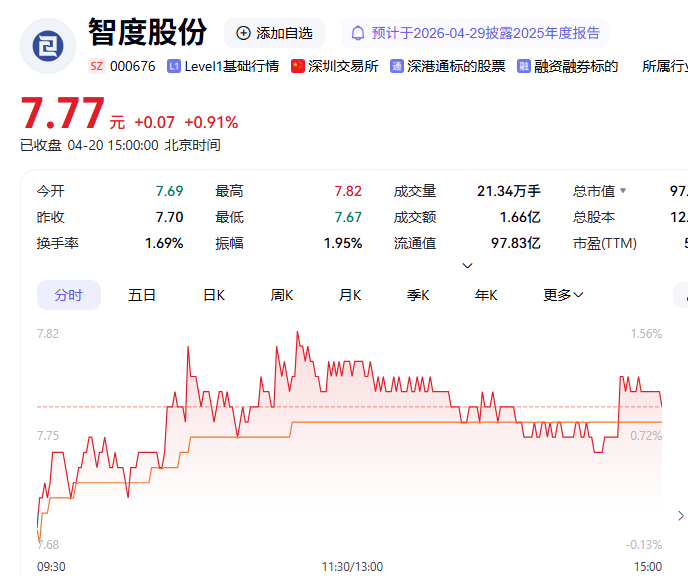The width and height of the screenshot is (688, 577).
Task: Click the 7.75 price axis label
Action: click(48, 436)
